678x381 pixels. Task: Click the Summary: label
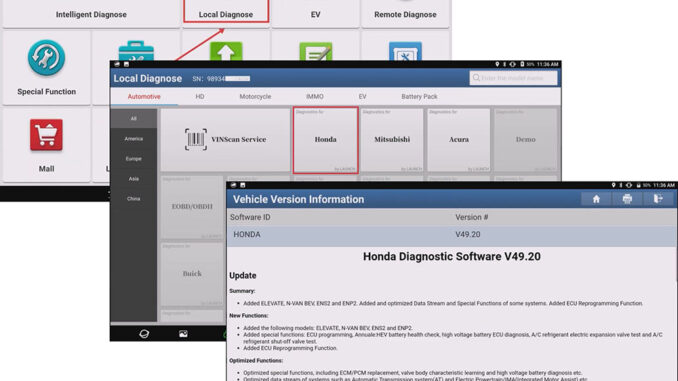coord(242,291)
